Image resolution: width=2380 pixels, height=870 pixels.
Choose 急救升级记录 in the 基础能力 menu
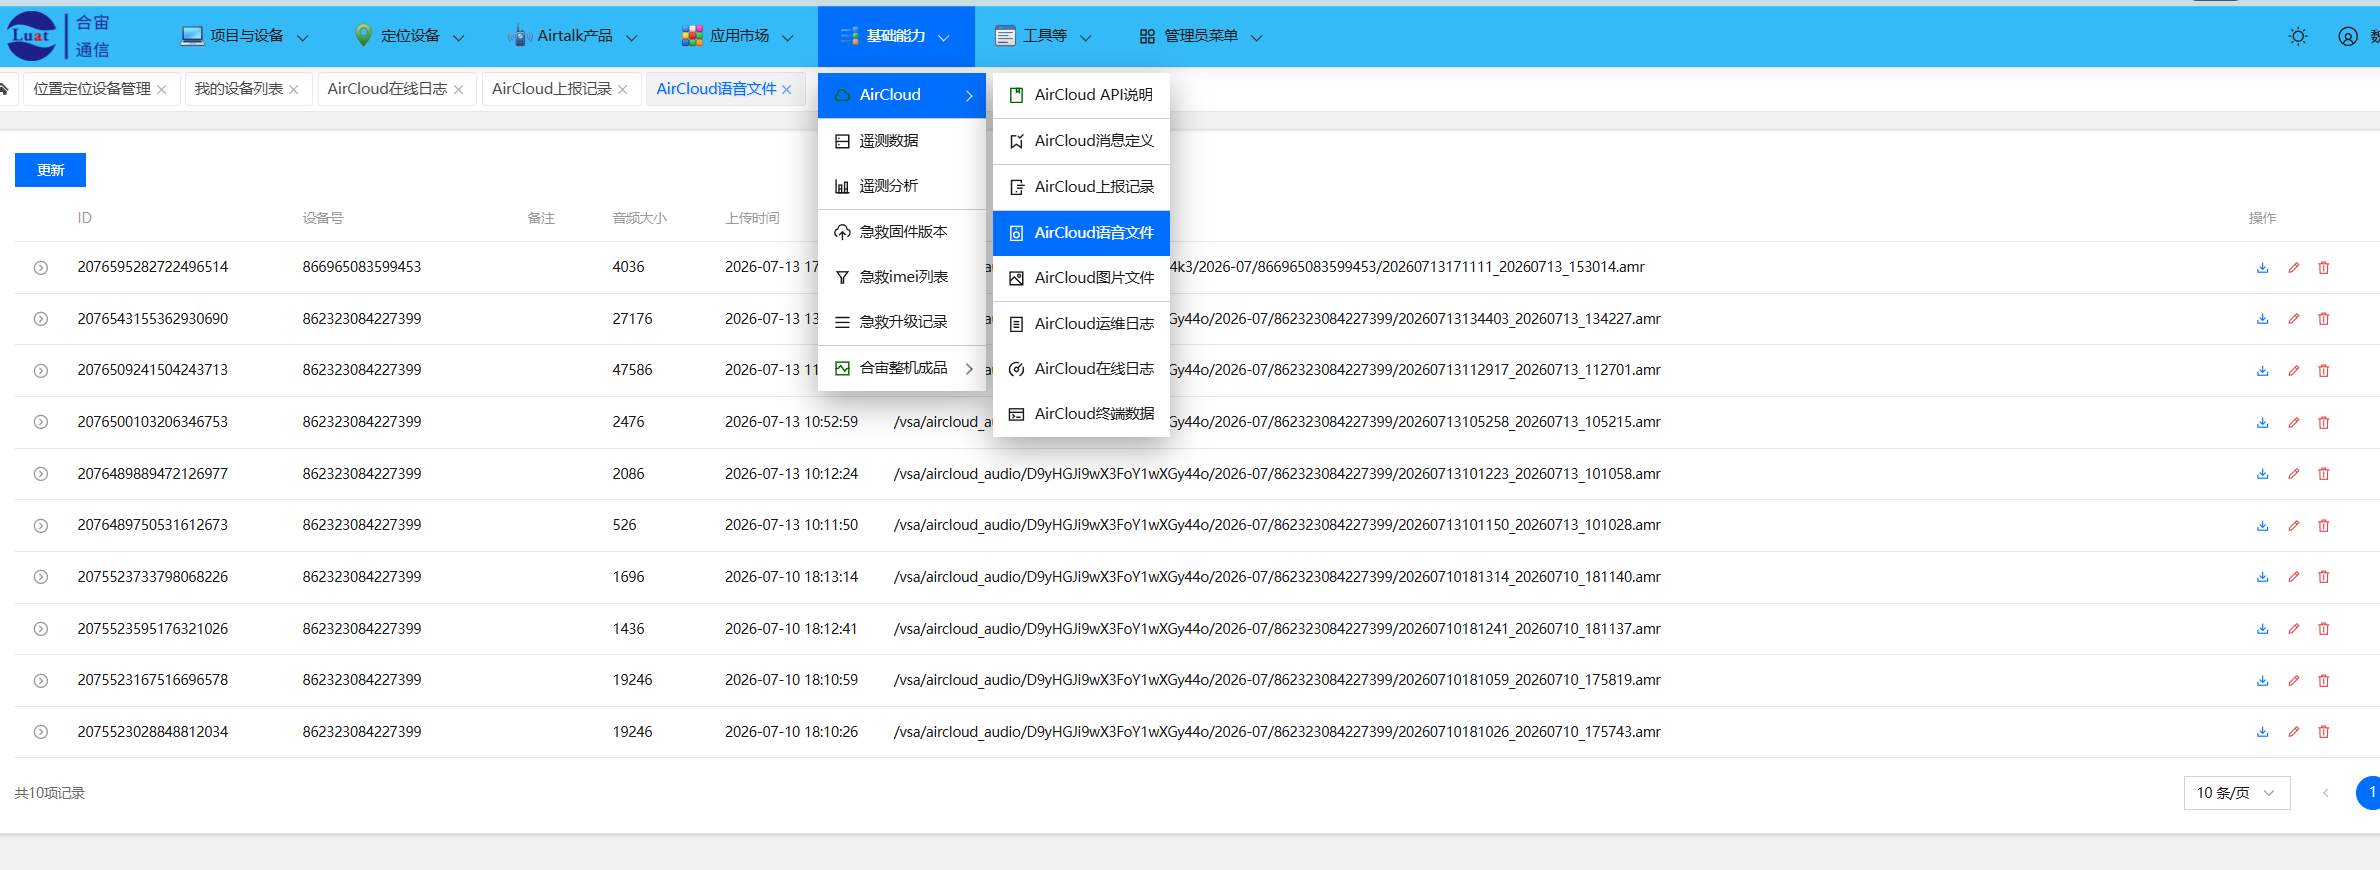click(902, 322)
